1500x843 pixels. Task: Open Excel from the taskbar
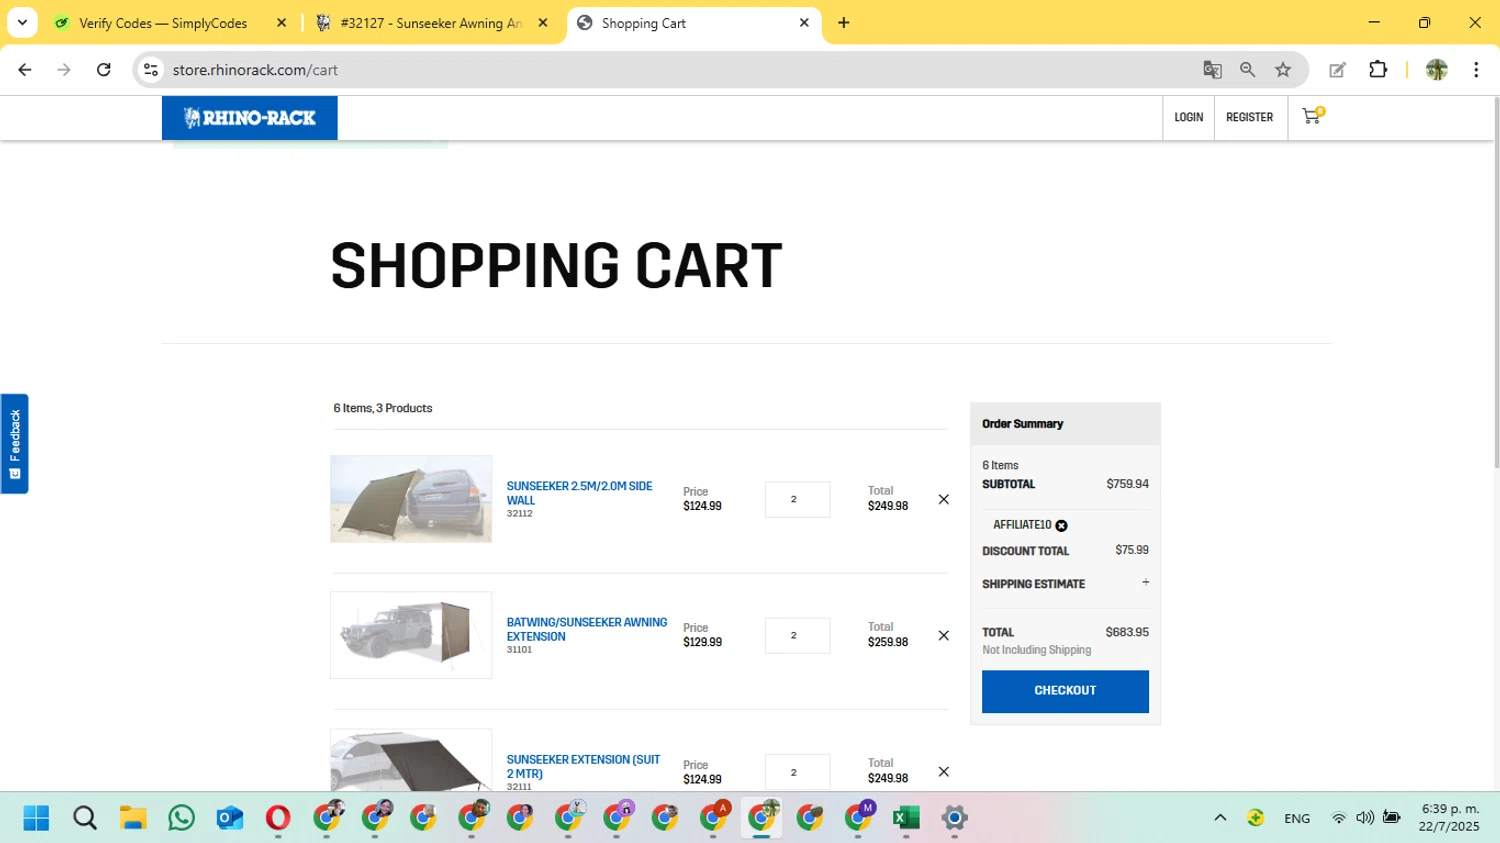click(x=906, y=818)
